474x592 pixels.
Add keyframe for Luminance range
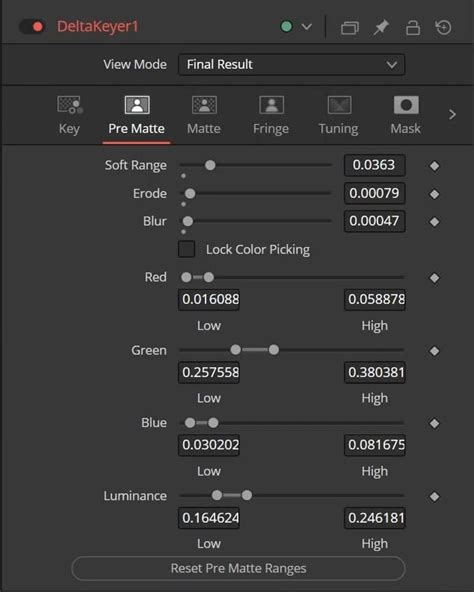click(x=434, y=496)
